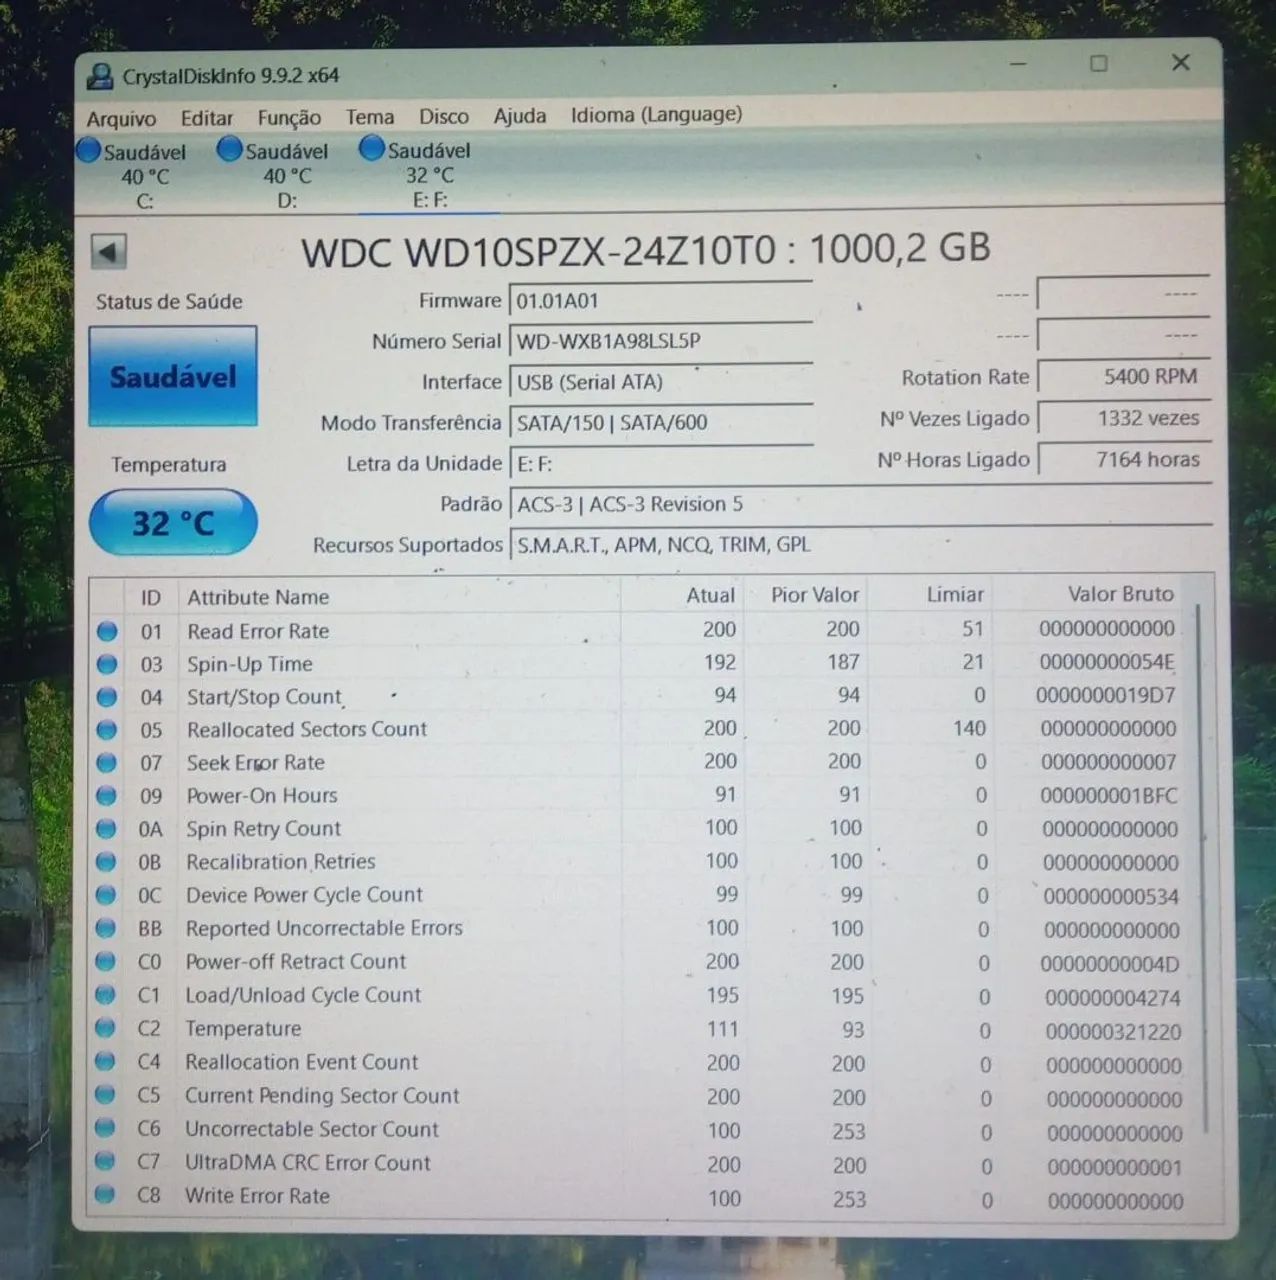Click status dot of Power-On Hours
1276x1280 pixels.
click(106, 796)
